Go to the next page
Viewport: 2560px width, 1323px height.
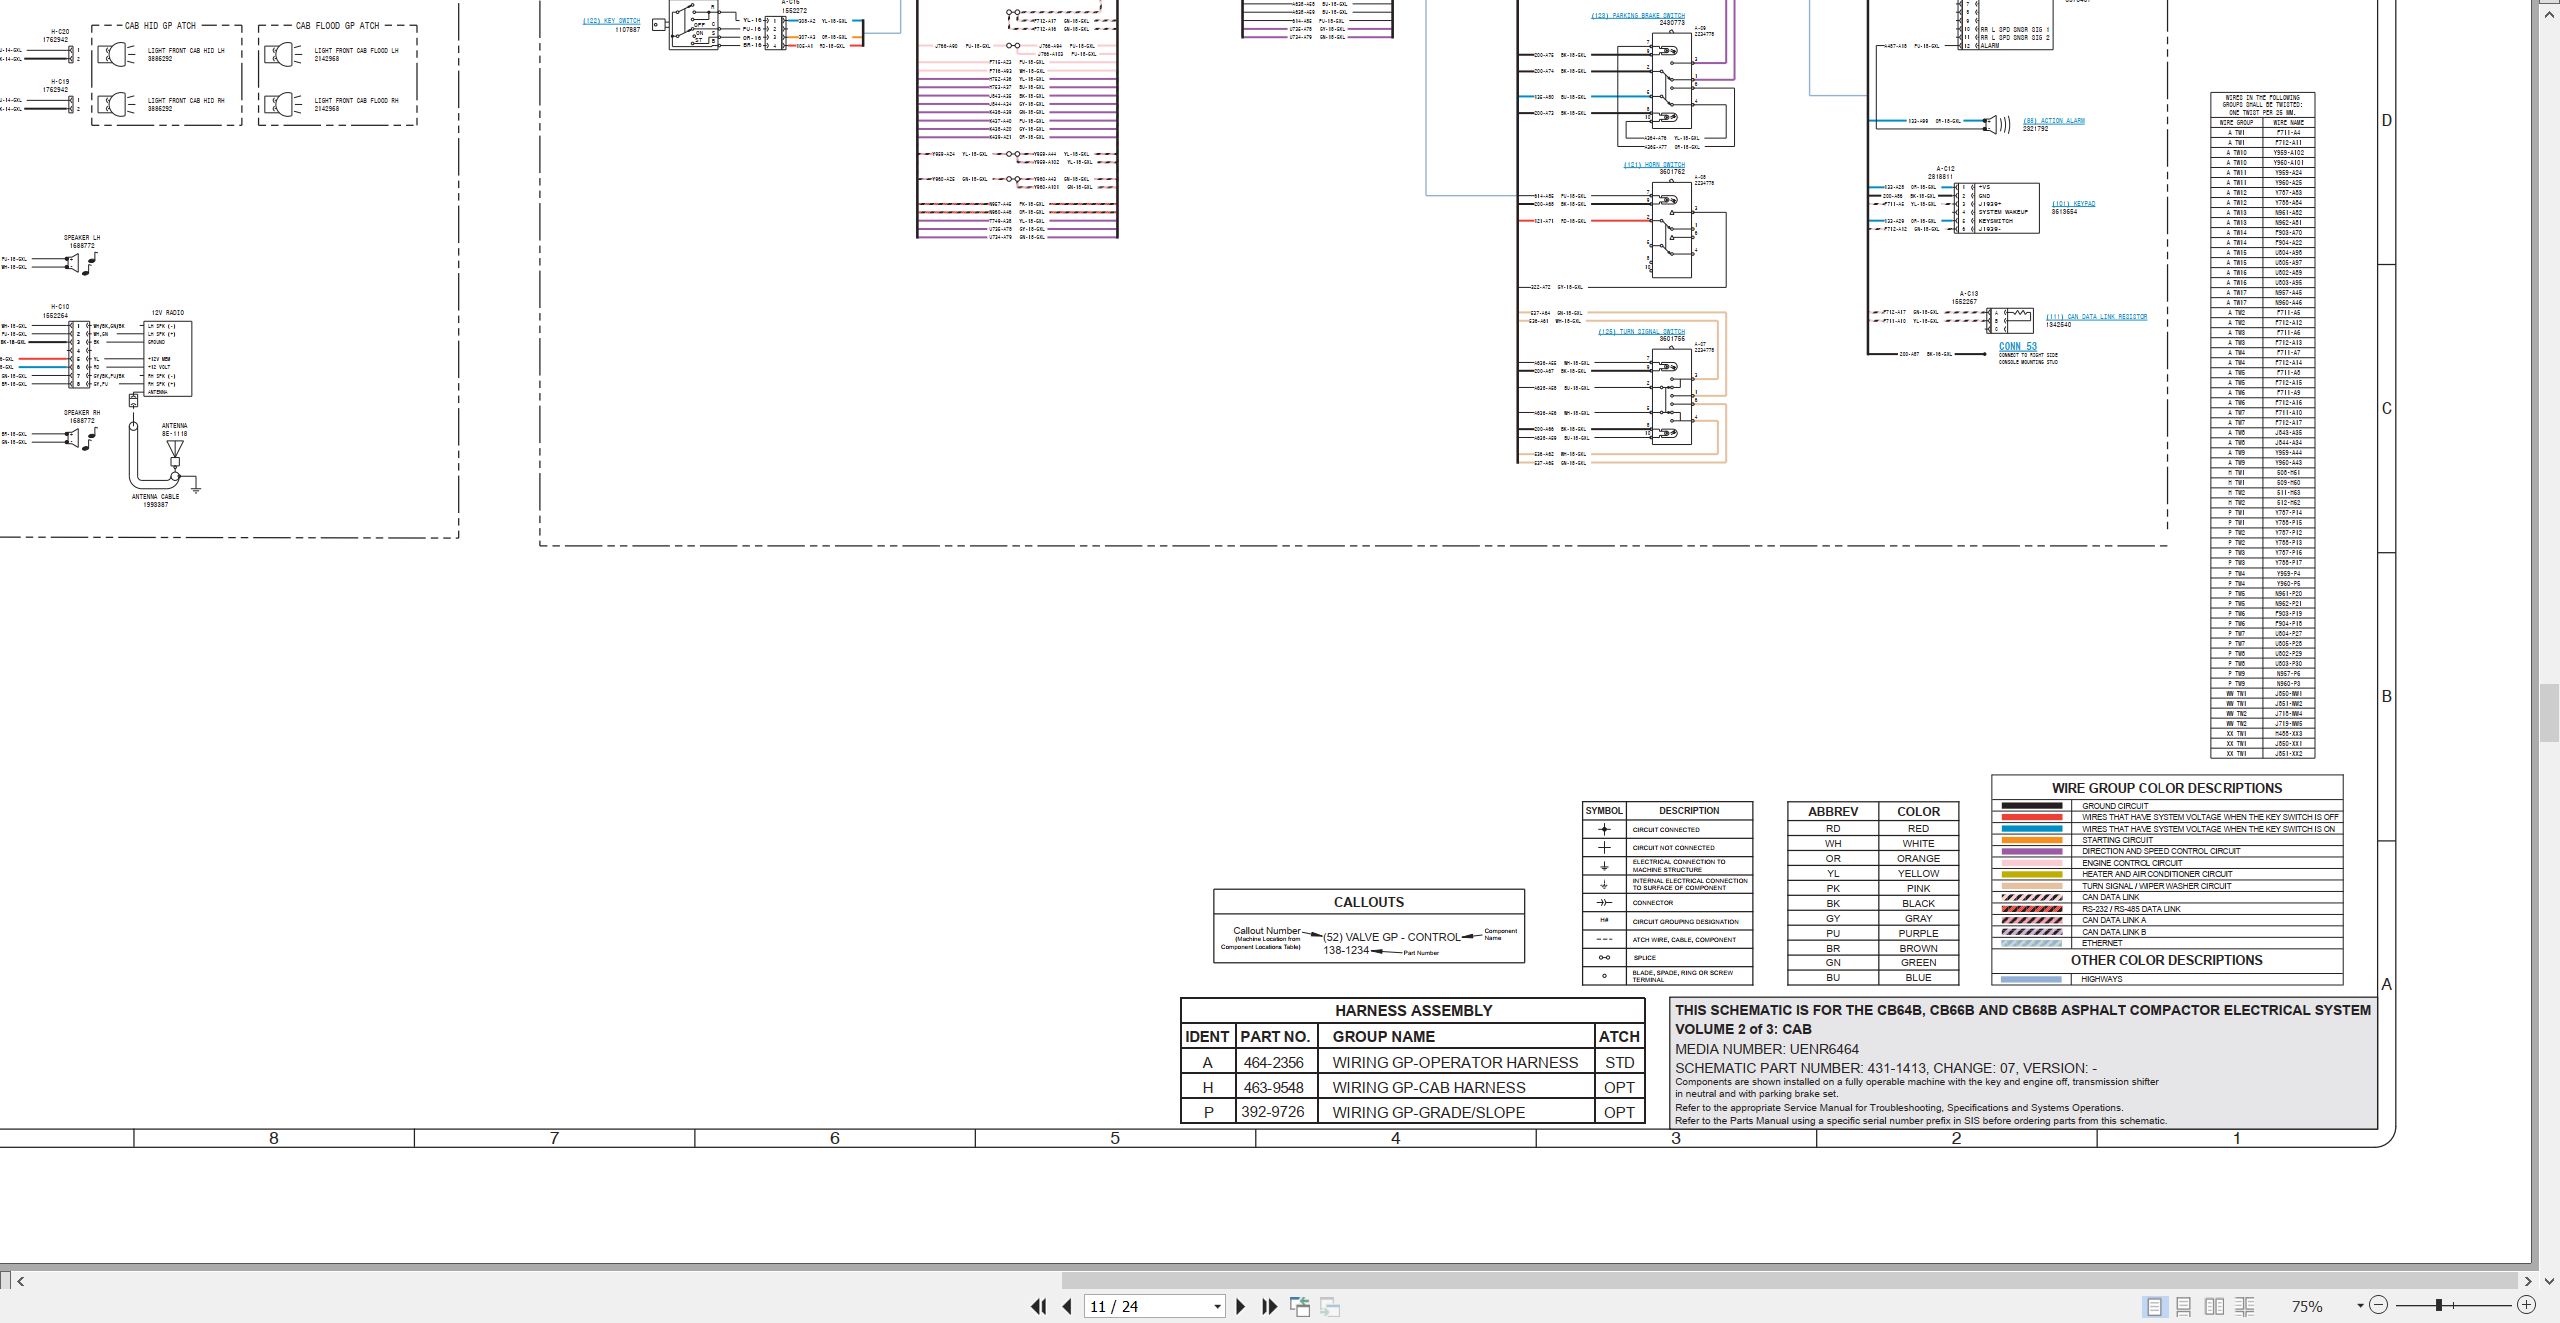[1241, 1306]
